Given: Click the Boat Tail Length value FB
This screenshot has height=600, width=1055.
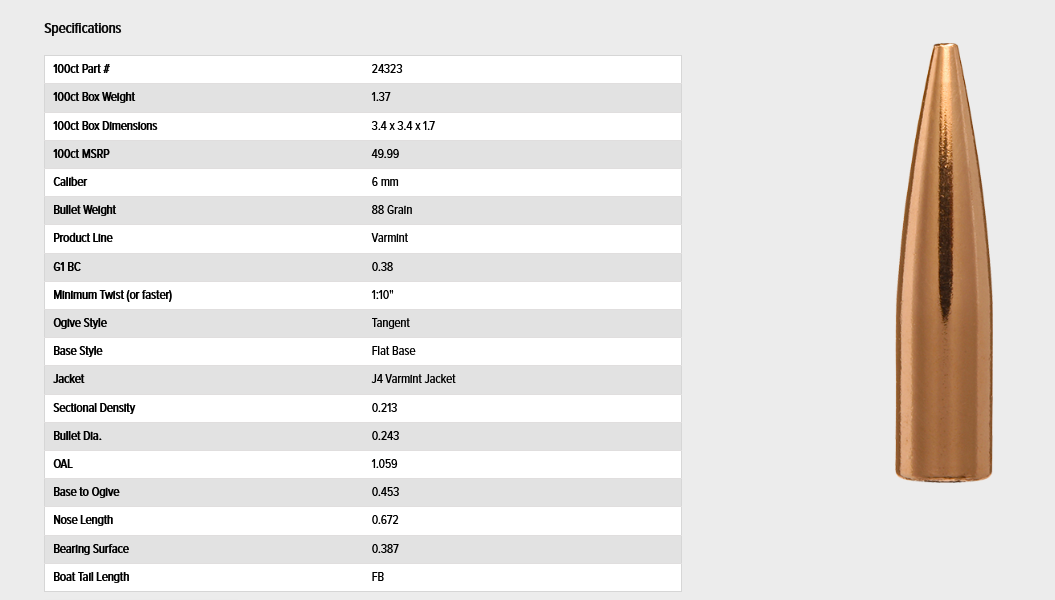Looking at the screenshot, I should [x=377, y=577].
